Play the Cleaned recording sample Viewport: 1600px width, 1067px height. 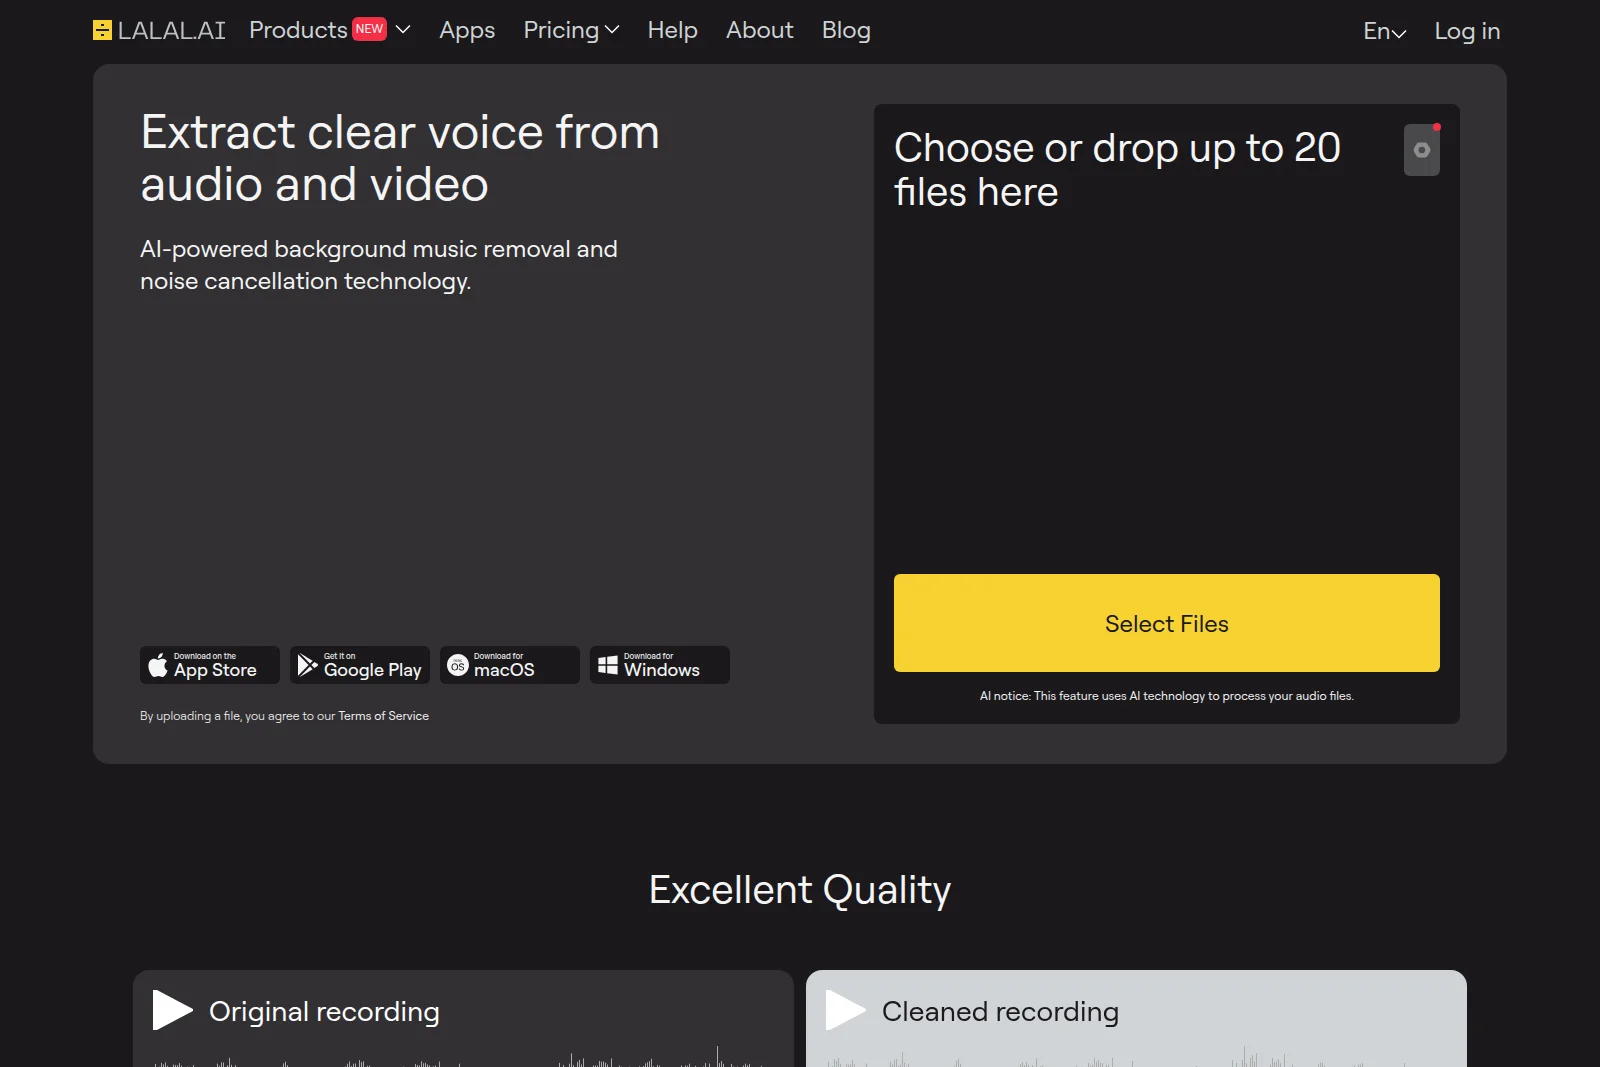[x=843, y=1010]
